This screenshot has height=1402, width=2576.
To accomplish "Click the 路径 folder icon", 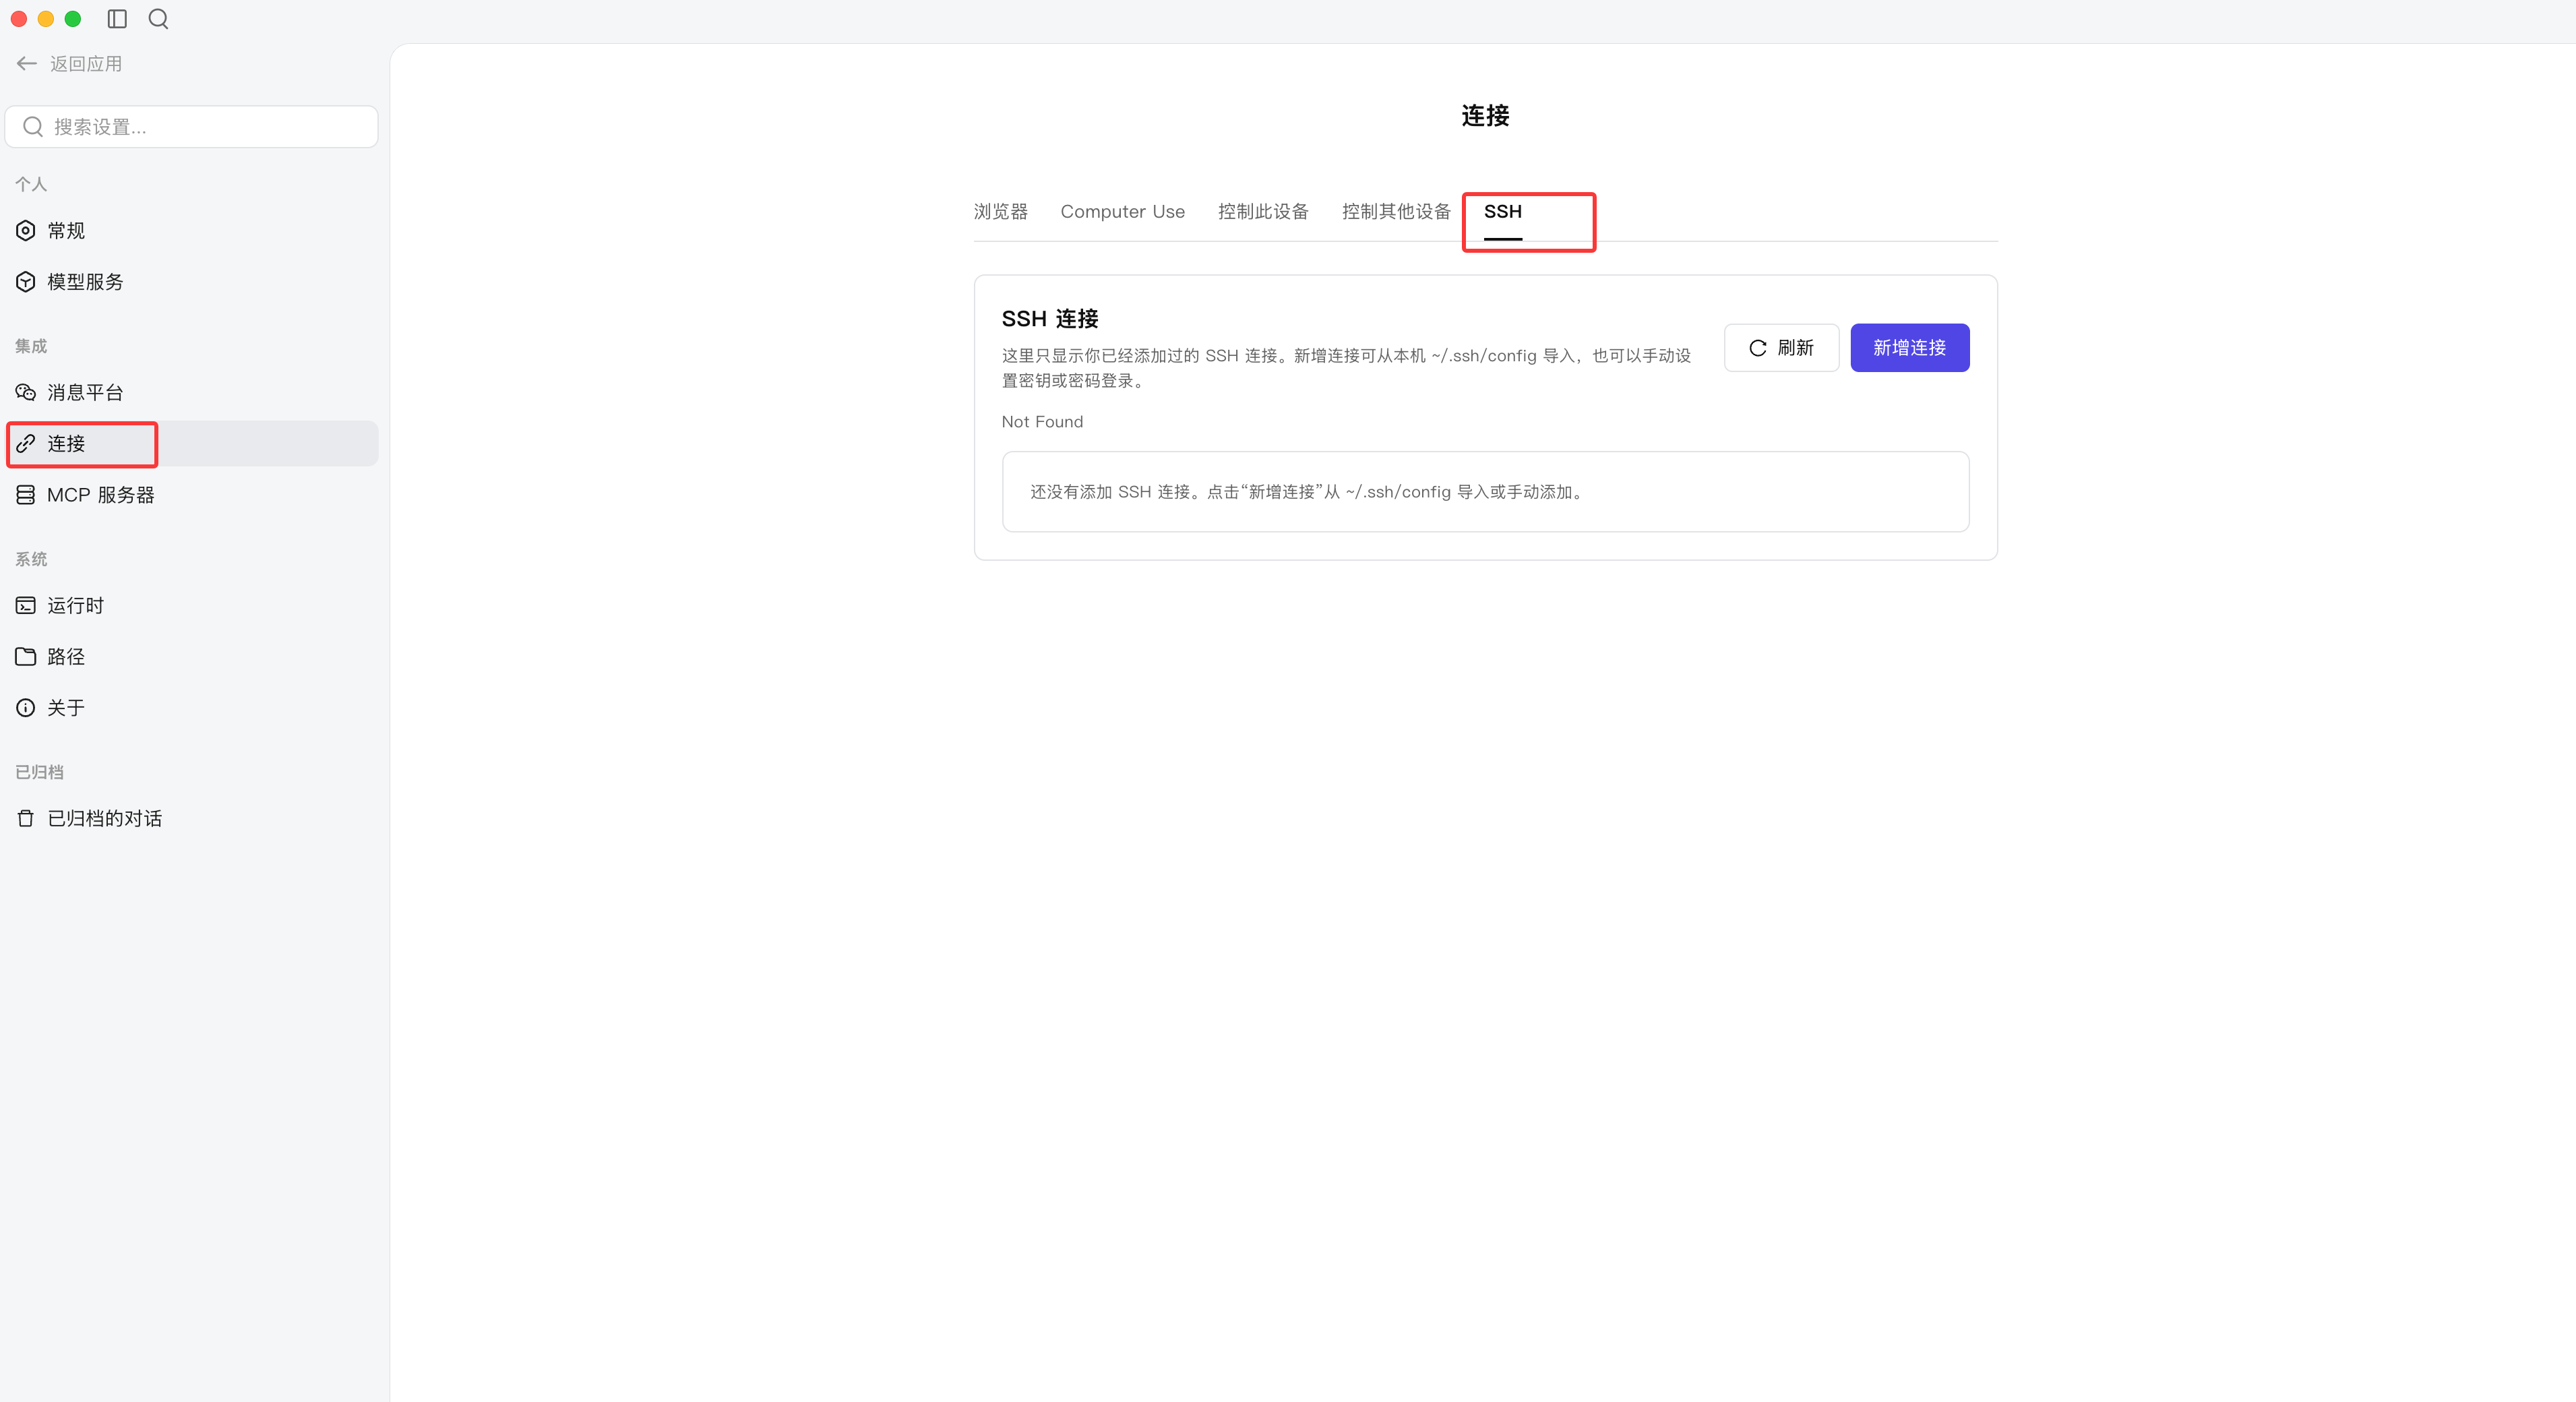I will point(26,656).
